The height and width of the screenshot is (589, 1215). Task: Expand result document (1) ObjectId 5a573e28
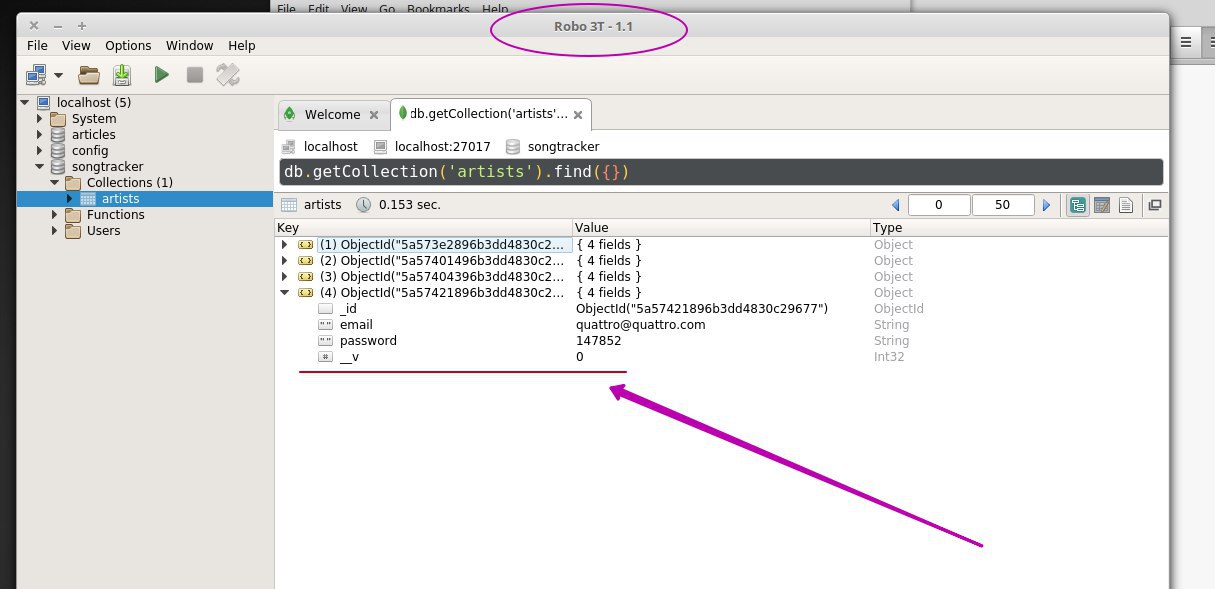pyautogui.click(x=285, y=244)
